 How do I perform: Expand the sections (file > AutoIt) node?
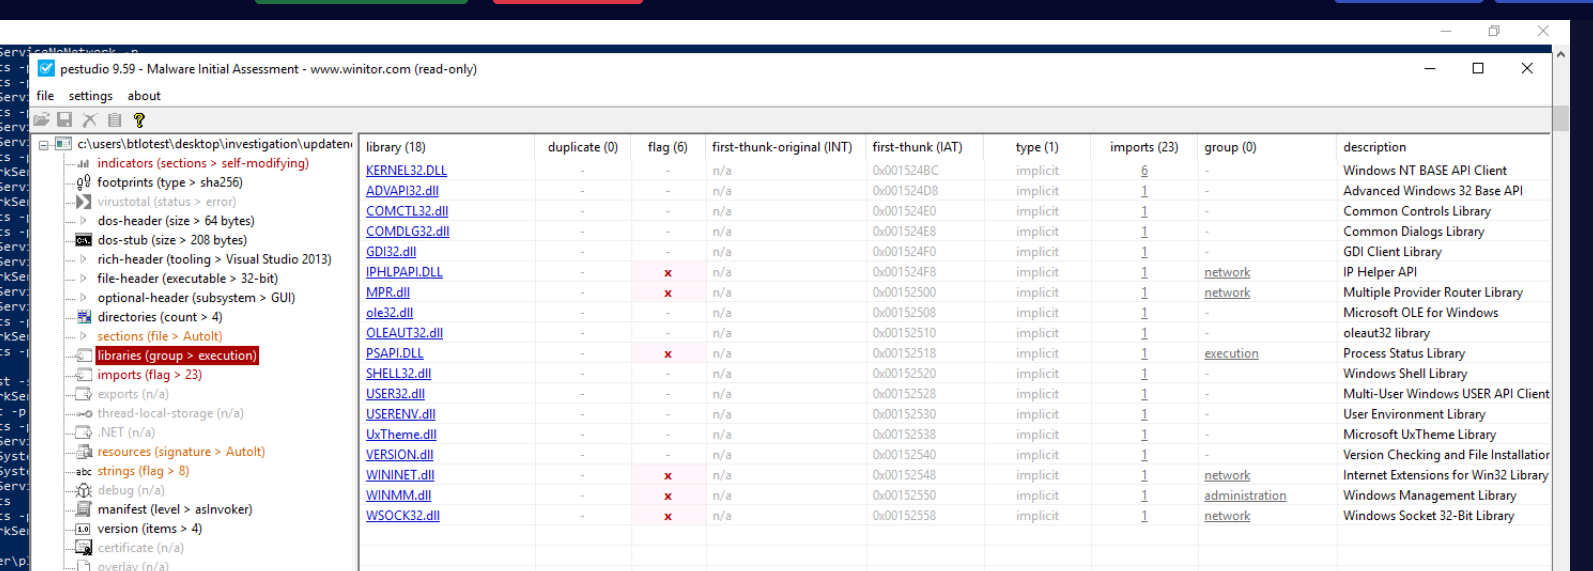83,336
